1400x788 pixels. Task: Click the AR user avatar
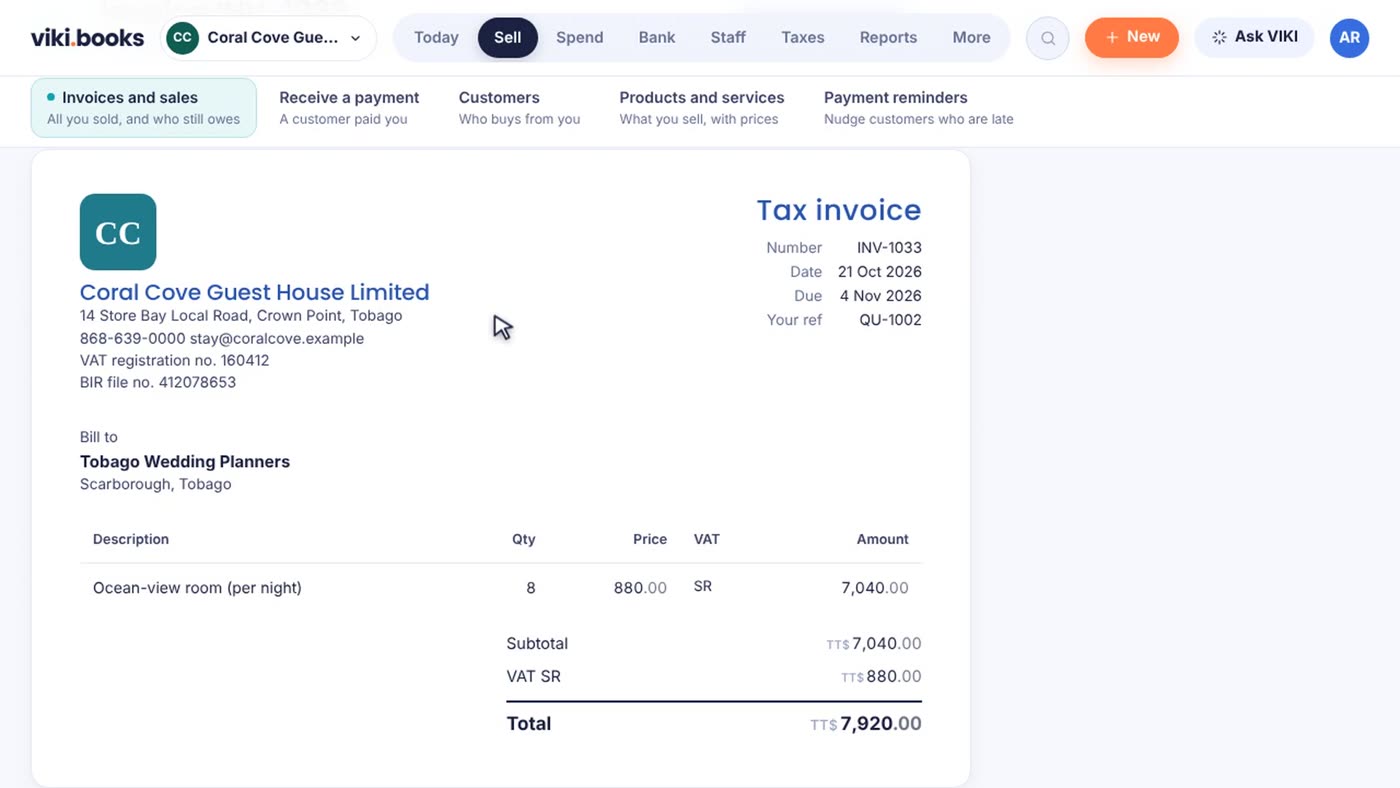1349,38
